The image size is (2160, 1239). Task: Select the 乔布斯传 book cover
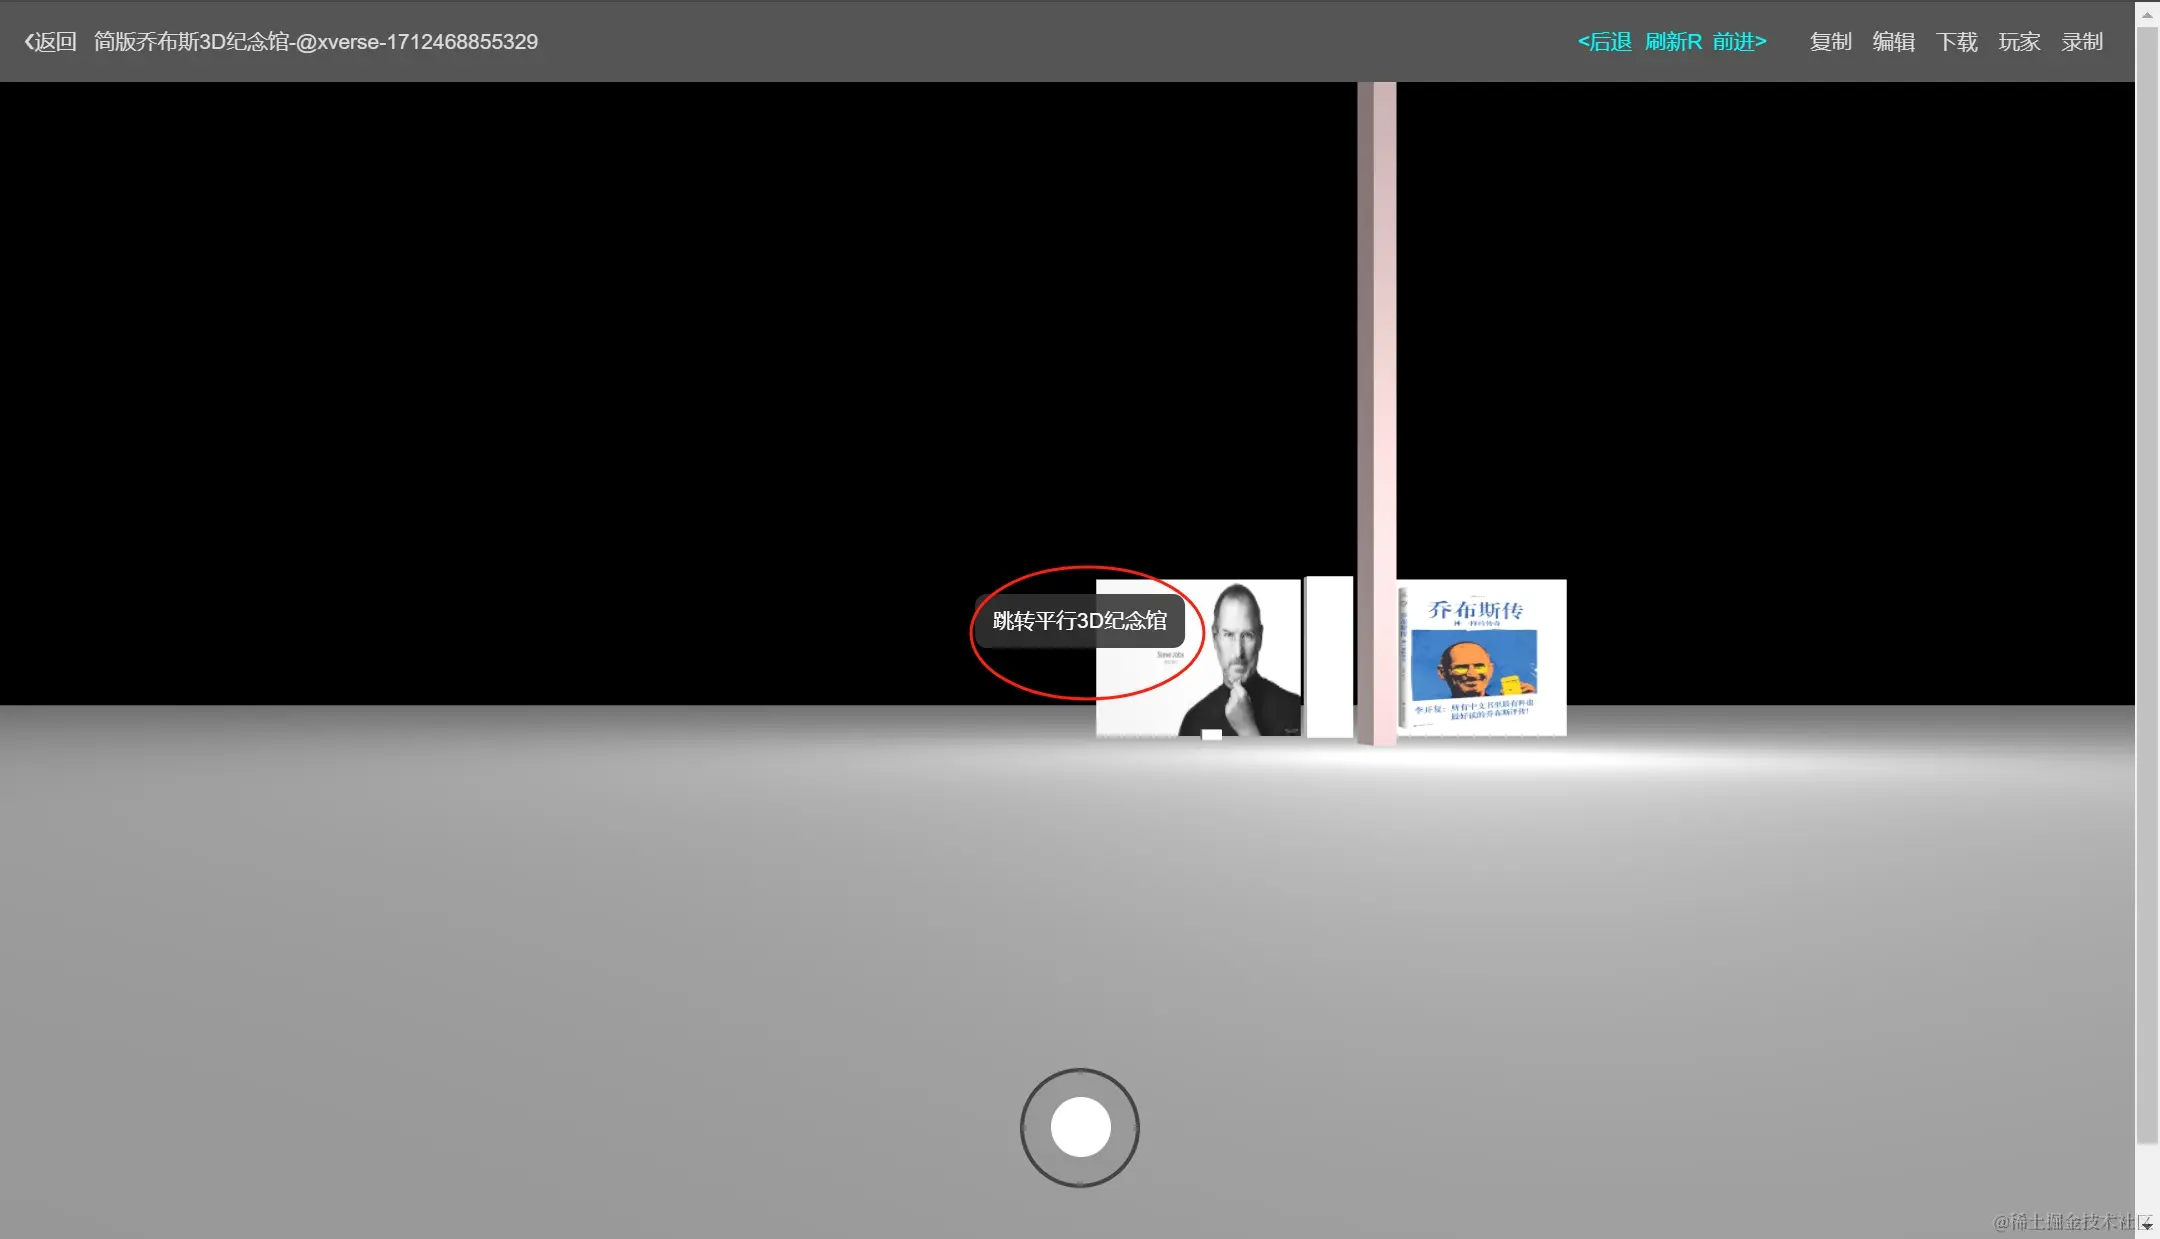click(1481, 657)
